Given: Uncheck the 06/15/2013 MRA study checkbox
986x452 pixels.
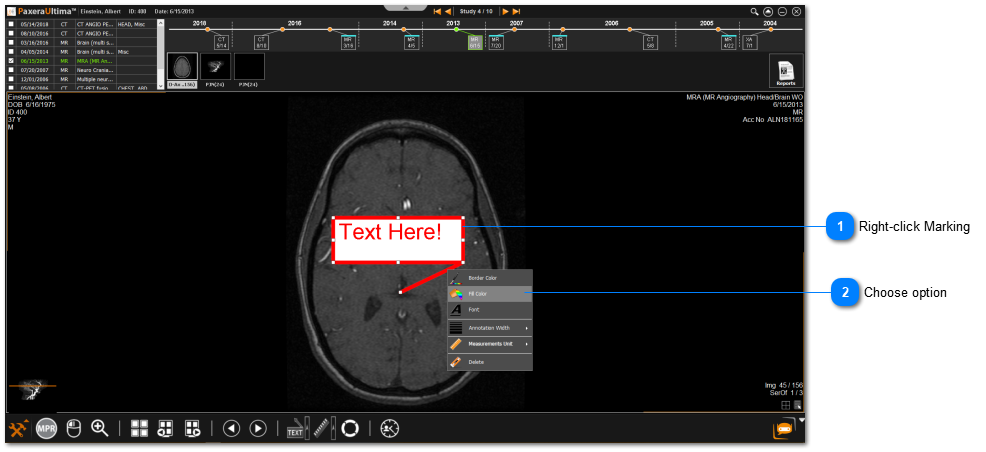Looking at the screenshot, I should pos(11,60).
